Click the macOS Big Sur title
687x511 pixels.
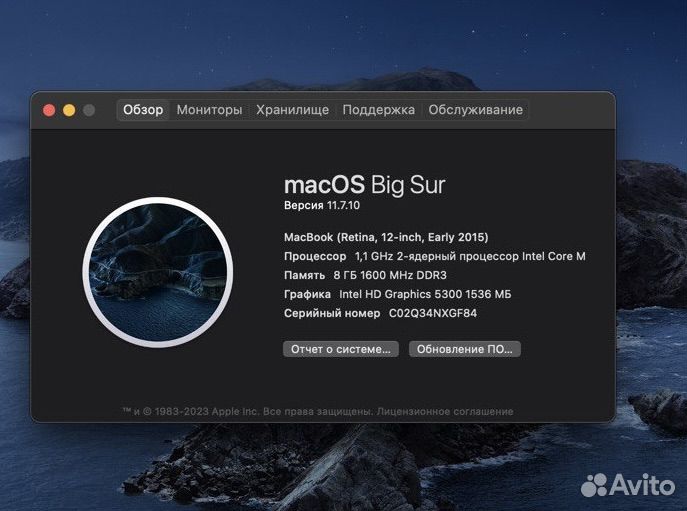[x=365, y=185]
